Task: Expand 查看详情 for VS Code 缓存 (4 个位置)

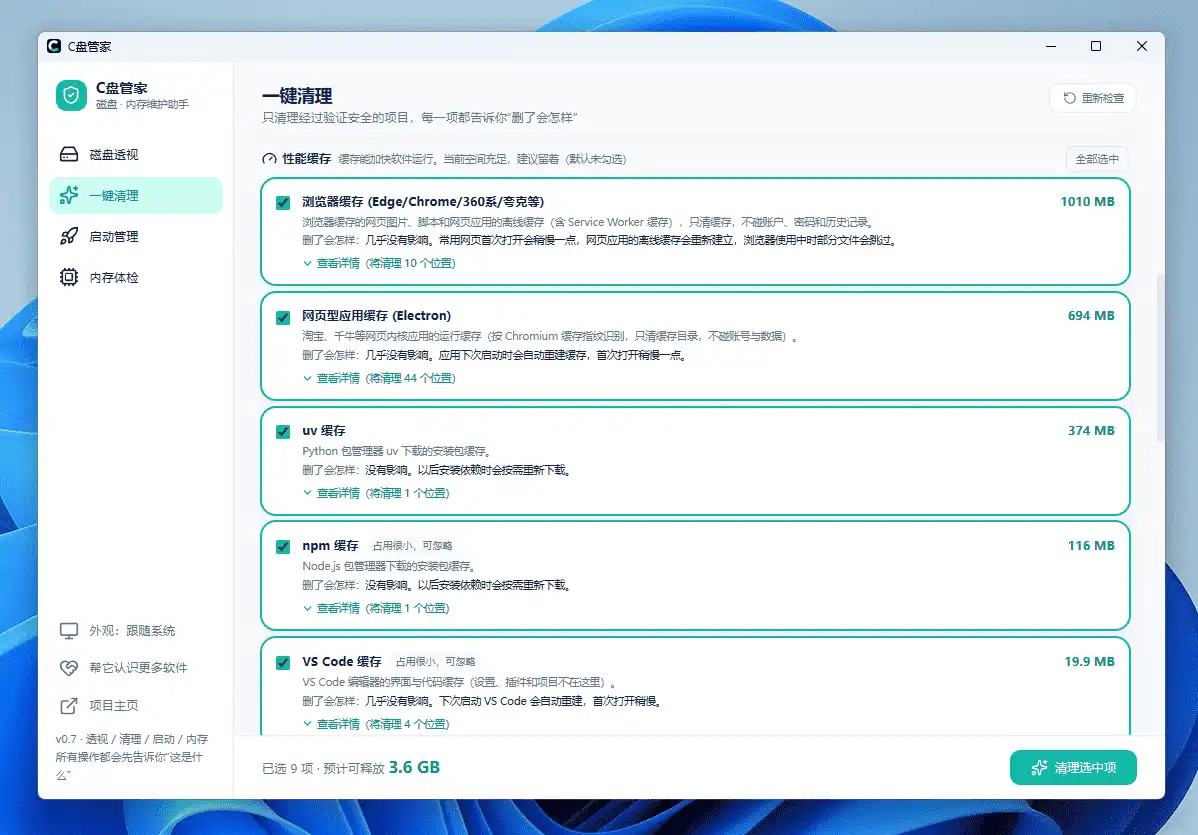Action: (376, 723)
